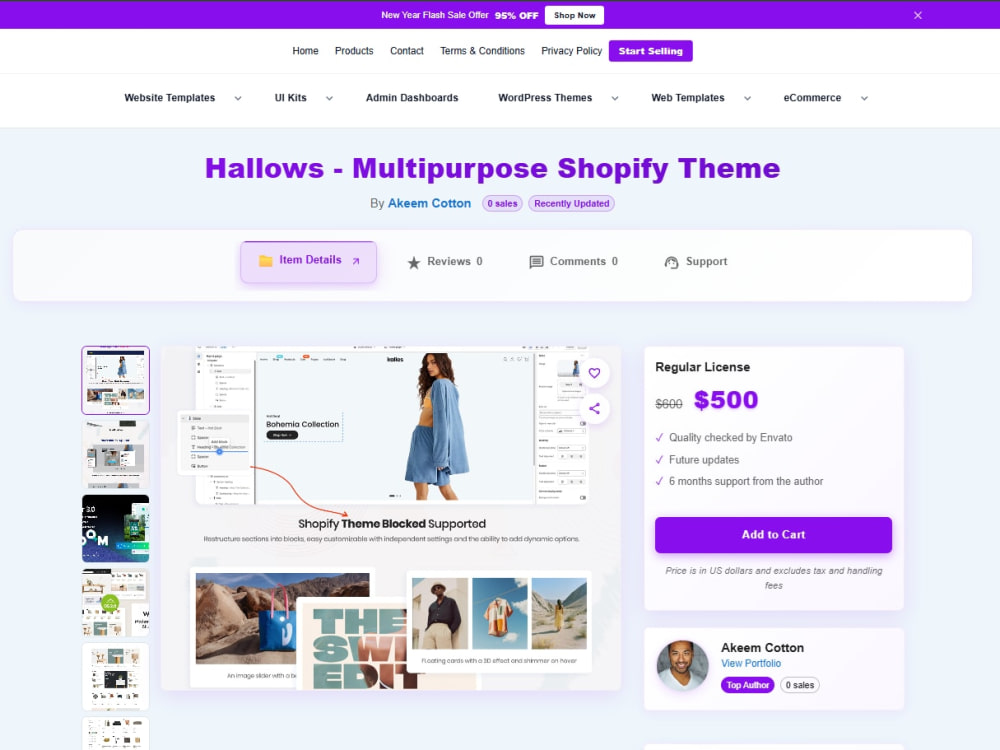1000x750 pixels.
Task: Click the comment bubble icon beside Comments
Action: (536, 262)
